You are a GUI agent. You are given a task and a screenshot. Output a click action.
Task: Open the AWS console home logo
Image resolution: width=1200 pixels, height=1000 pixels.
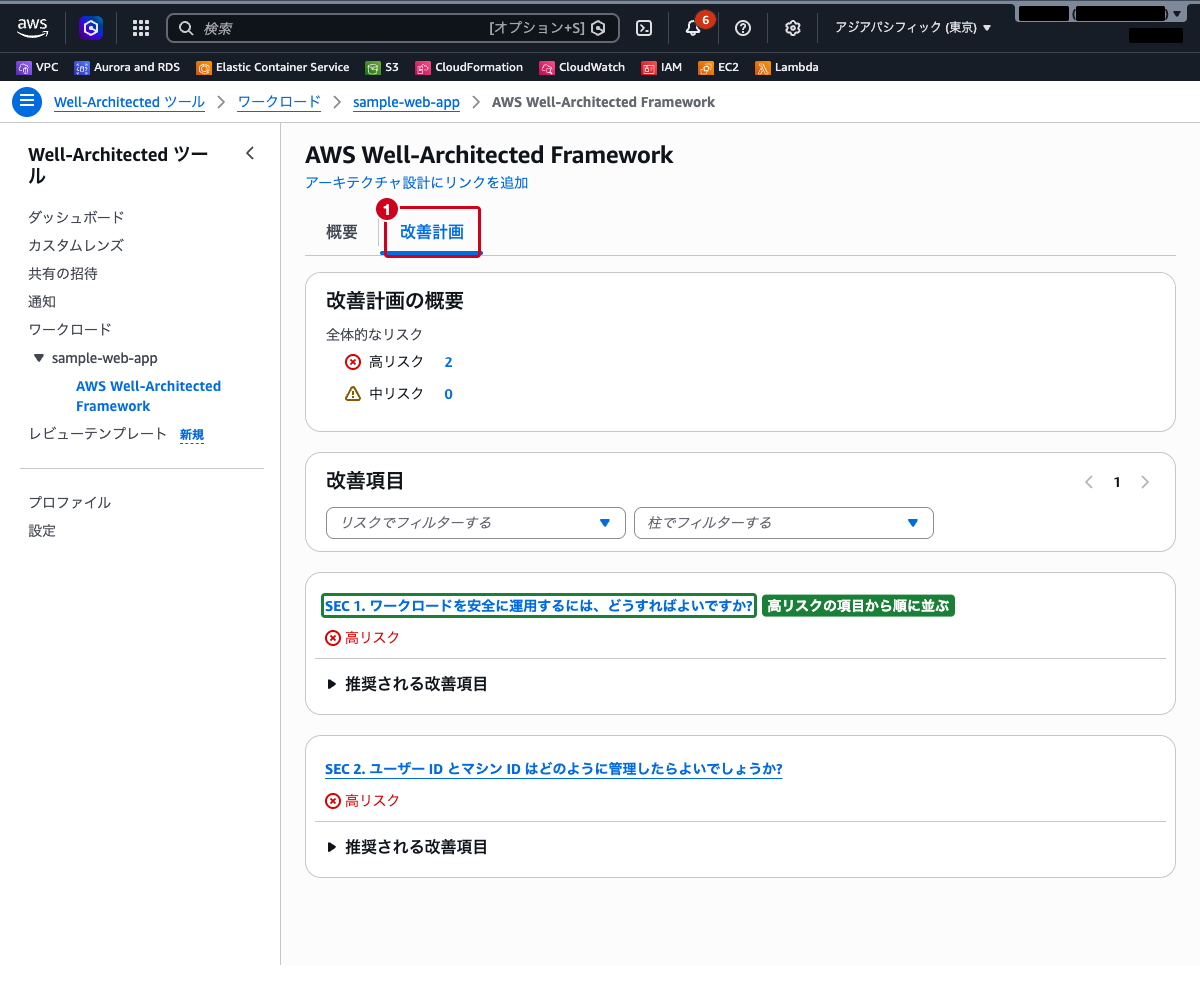[32, 28]
